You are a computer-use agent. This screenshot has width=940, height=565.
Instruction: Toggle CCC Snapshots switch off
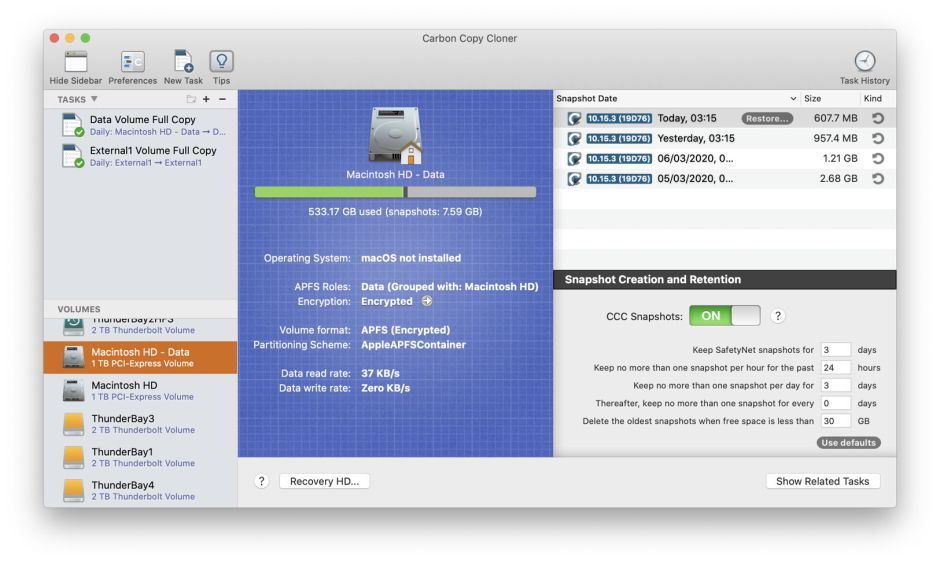point(724,316)
